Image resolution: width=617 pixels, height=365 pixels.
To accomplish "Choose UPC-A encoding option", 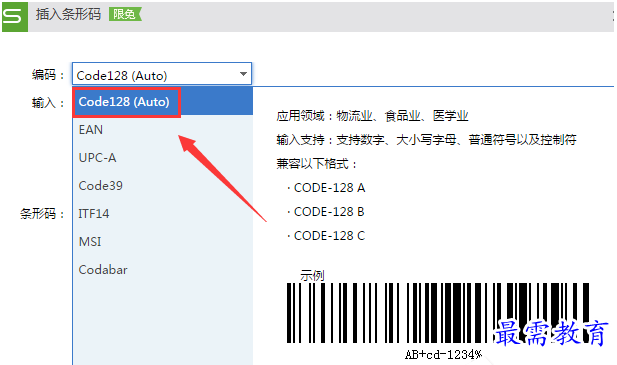I will point(163,157).
